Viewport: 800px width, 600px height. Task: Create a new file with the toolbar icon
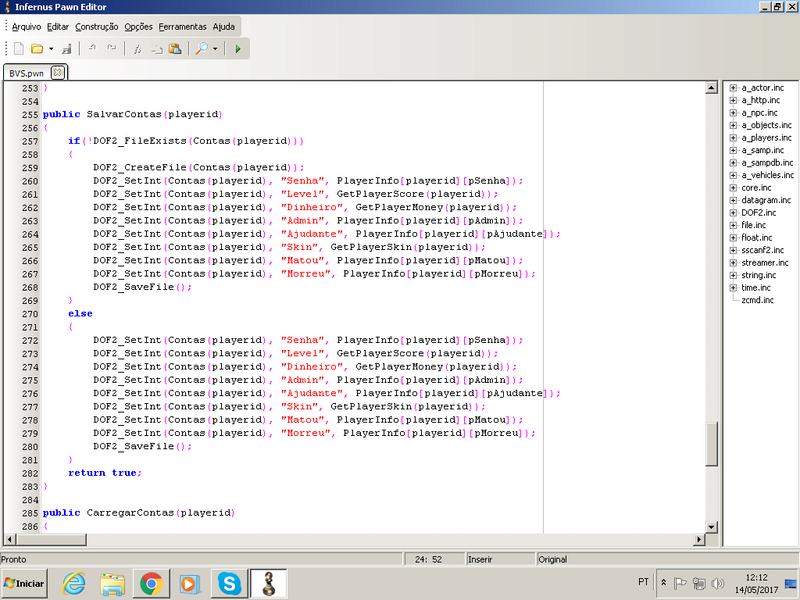point(19,49)
